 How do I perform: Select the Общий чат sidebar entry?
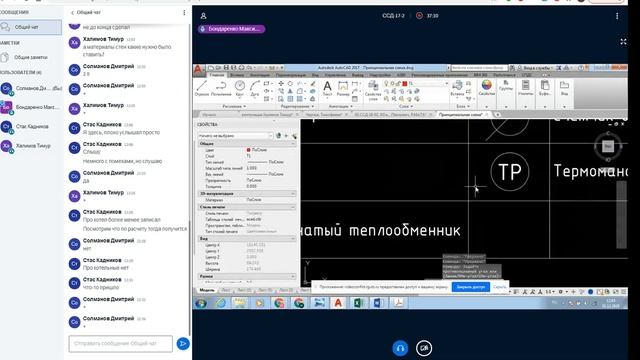31,27
